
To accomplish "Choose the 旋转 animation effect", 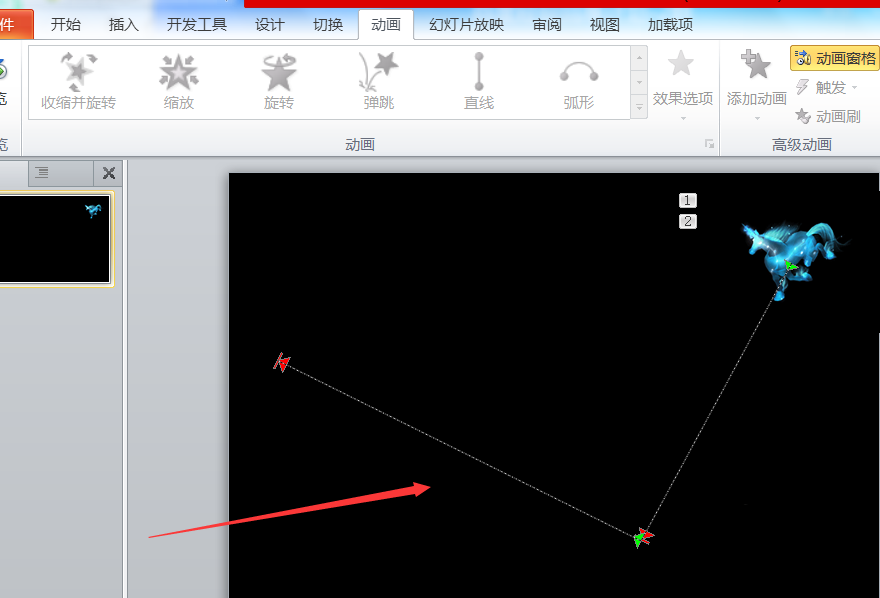I will pos(278,81).
